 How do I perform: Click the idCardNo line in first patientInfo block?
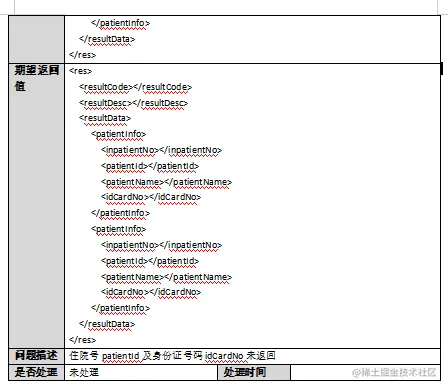pyautogui.click(x=151, y=197)
